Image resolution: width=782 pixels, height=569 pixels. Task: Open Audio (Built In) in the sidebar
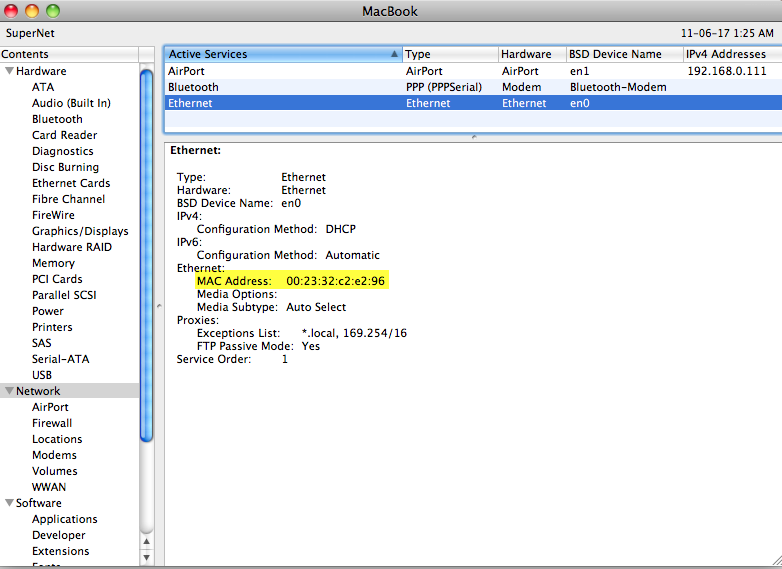coord(71,103)
